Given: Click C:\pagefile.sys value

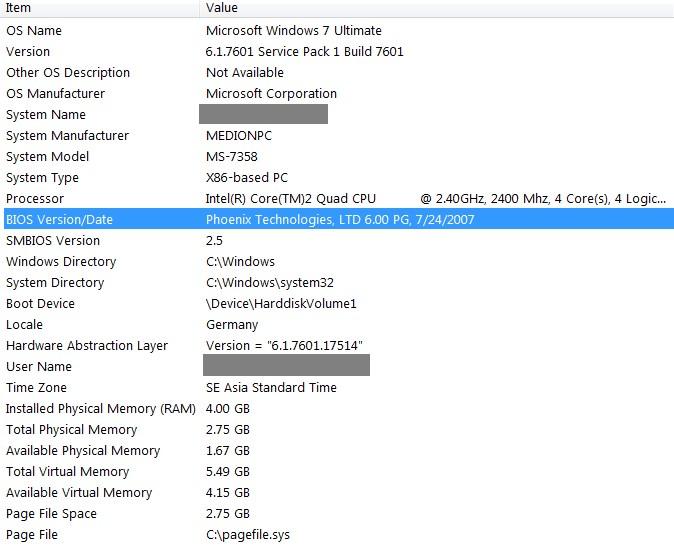Looking at the screenshot, I should pyautogui.click(x=248, y=535).
